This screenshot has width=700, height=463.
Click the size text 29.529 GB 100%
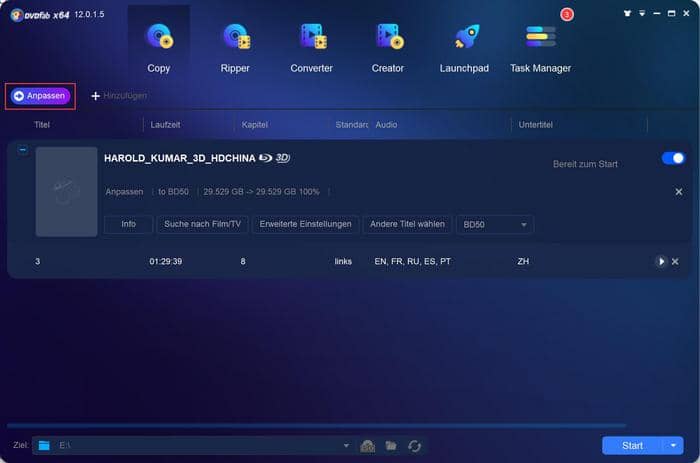coord(261,192)
